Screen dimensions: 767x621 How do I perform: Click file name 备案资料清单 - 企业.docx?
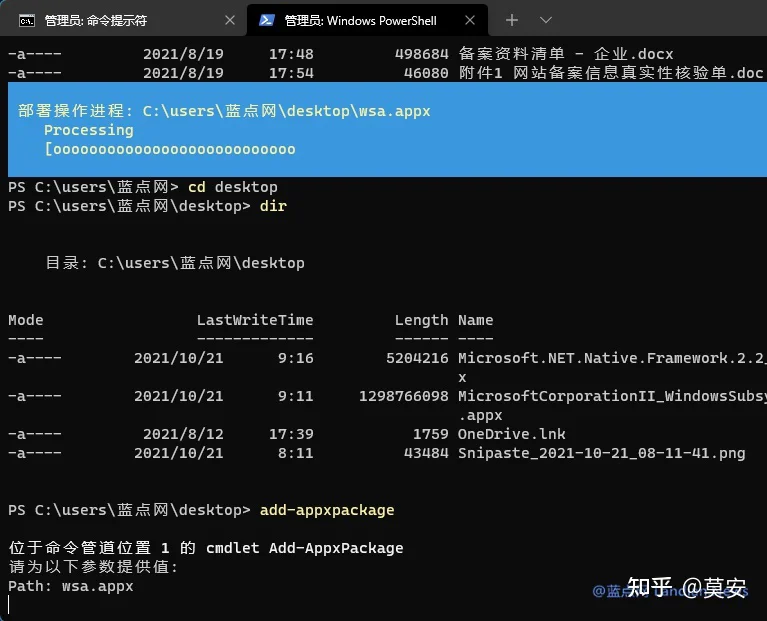pos(565,54)
